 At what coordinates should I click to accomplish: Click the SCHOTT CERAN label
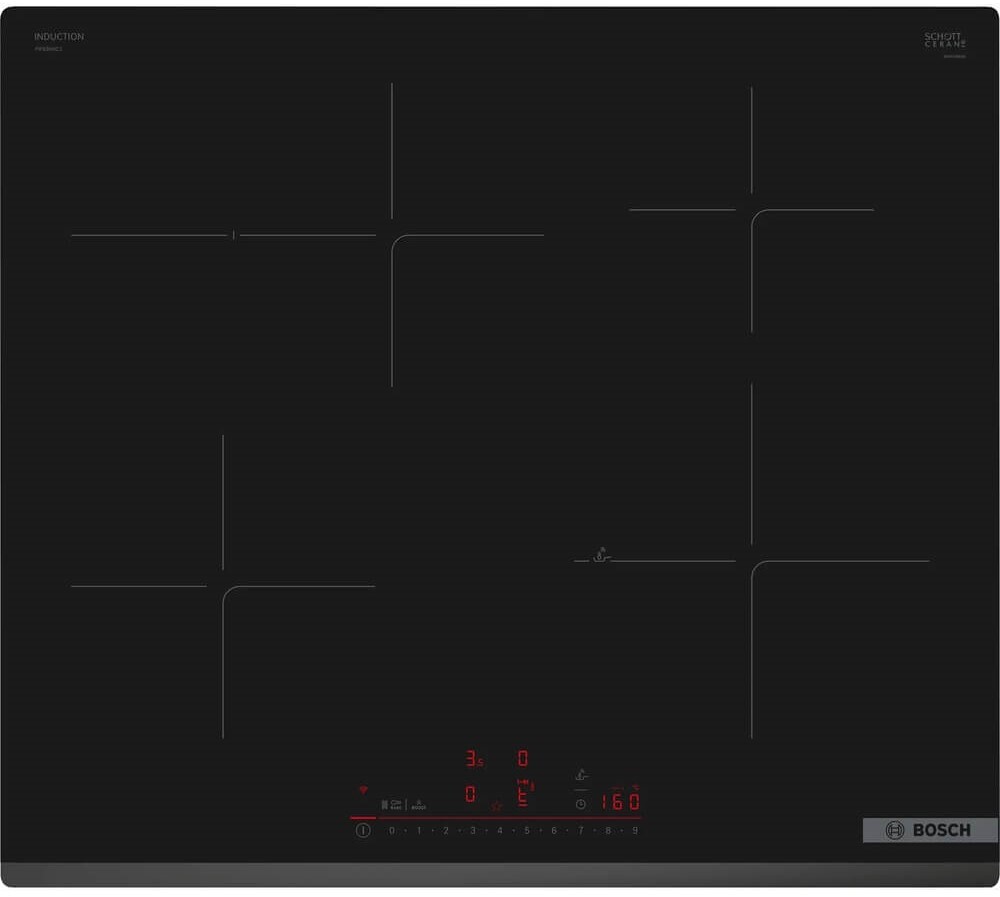944,40
